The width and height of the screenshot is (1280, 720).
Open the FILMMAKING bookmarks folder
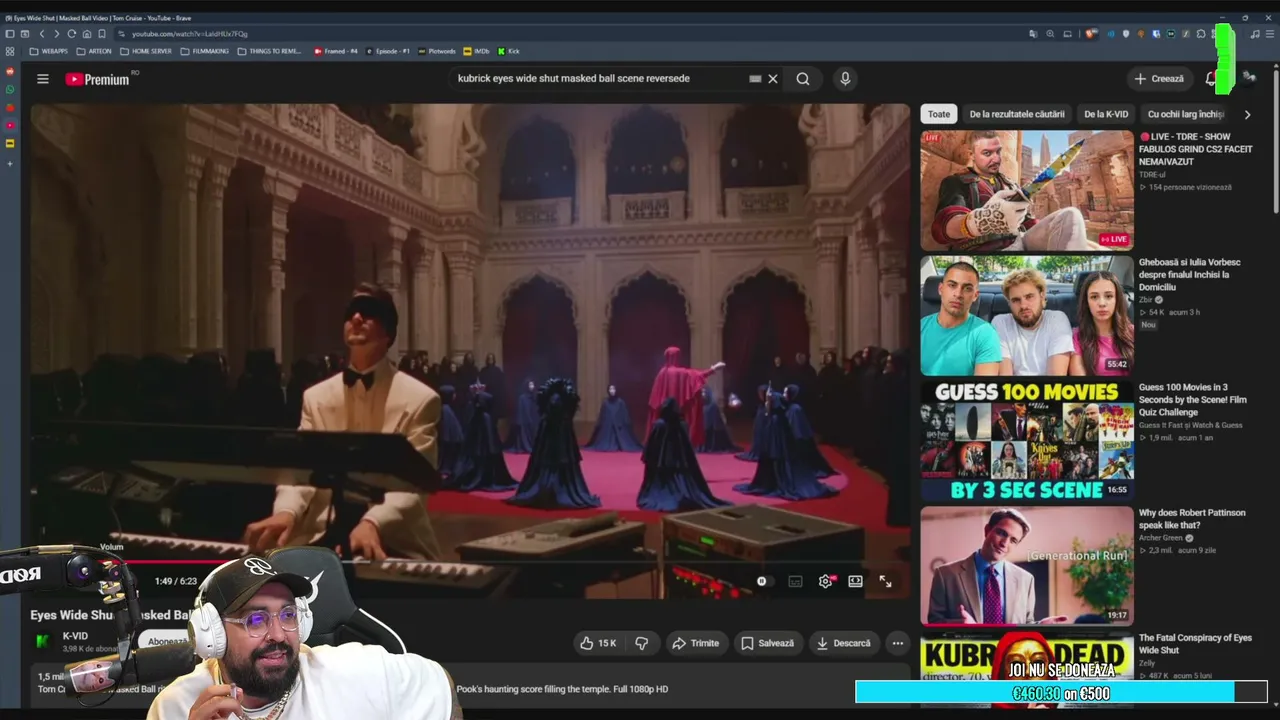[205, 51]
